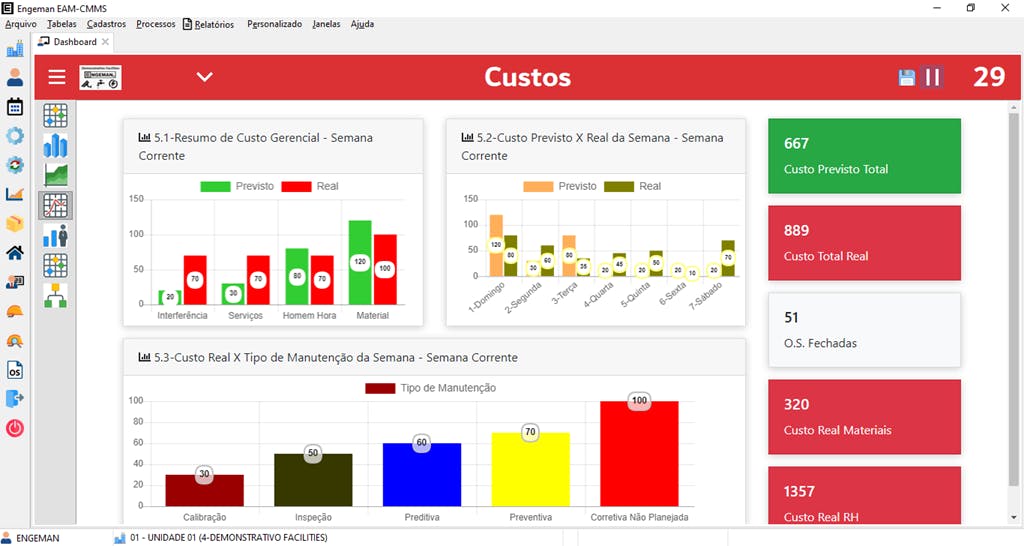Open the OS work order icon

(x=14, y=370)
